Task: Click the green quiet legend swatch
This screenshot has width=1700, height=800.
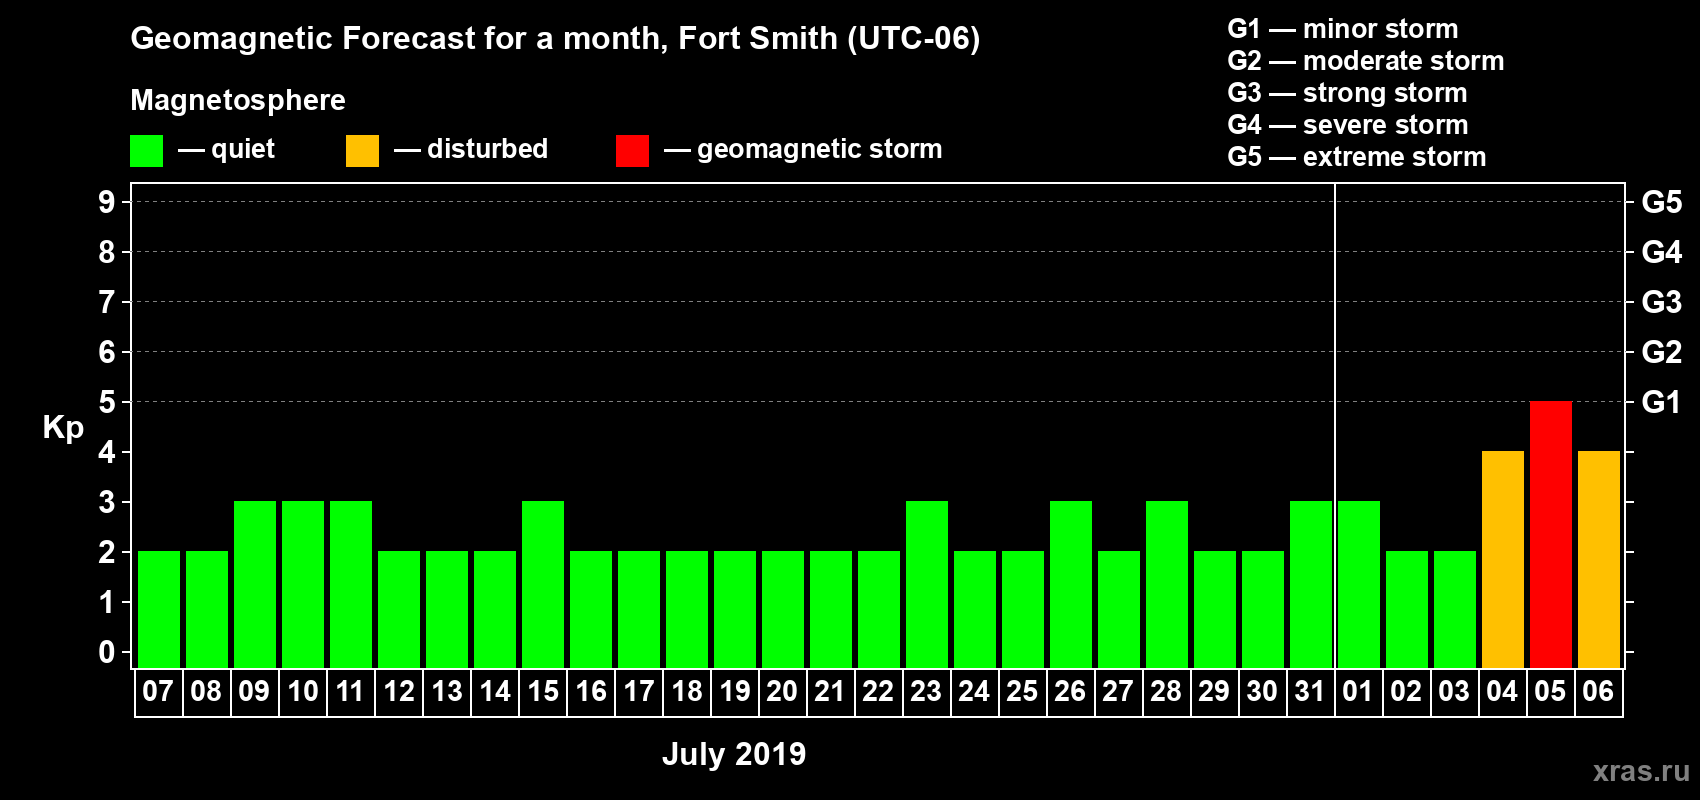Action: click(x=146, y=151)
